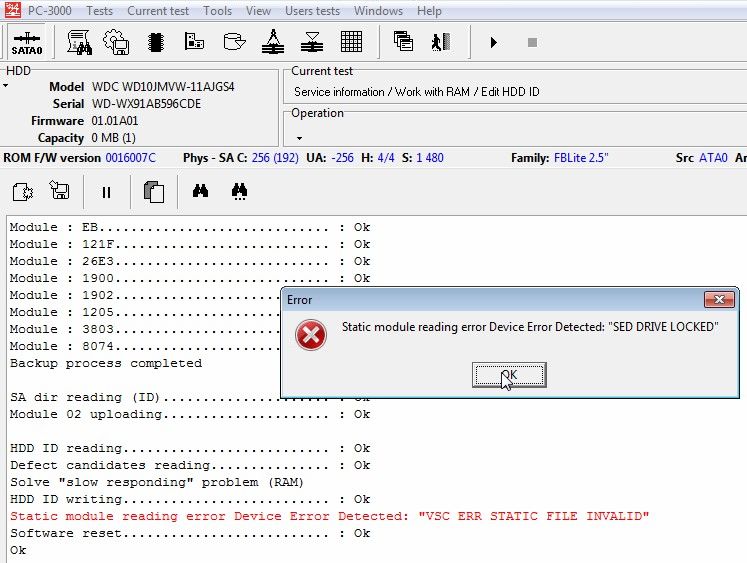Click the SED DRIVE LOCKED error message
This screenshot has height=563, width=747.
click(530, 327)
